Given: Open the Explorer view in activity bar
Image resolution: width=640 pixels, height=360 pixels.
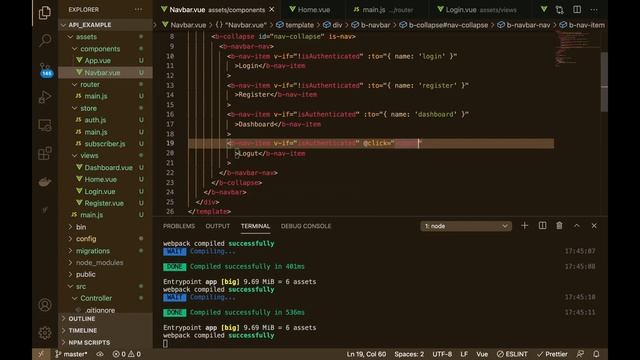Looking at the screenshot, I should (44, 13).
